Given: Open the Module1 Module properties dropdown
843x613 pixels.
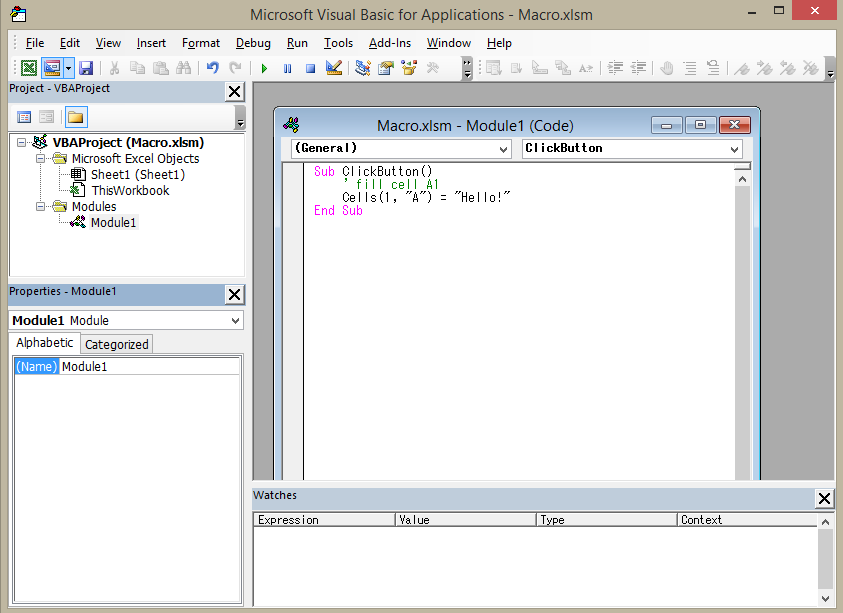Looking at the screenshot, I should [x=235, y=320].
